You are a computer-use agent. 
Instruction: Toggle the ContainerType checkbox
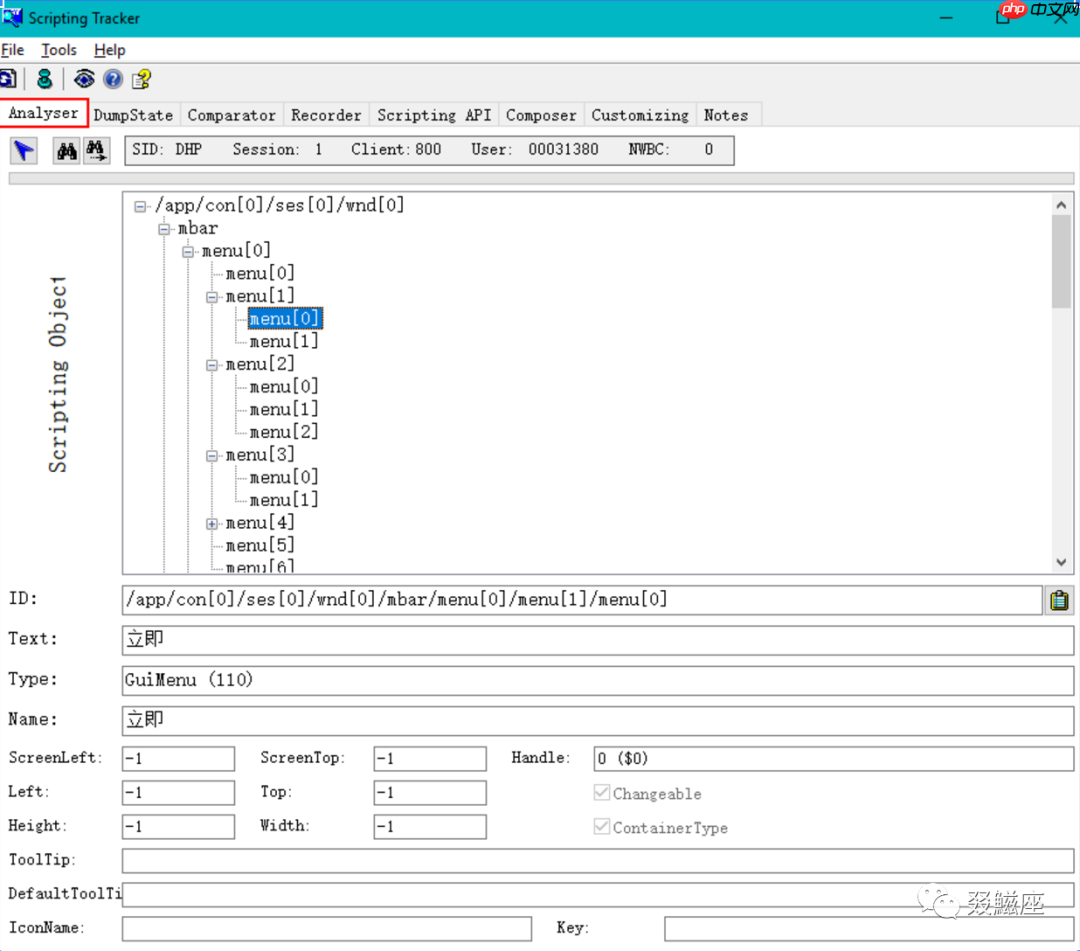point(602,827)
